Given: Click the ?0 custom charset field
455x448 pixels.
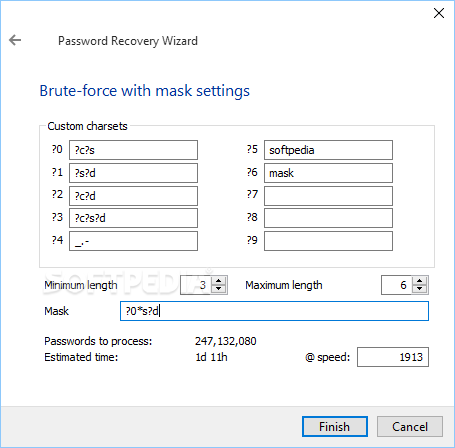Looking at the screenshot, I should click(x=133, y=150).
